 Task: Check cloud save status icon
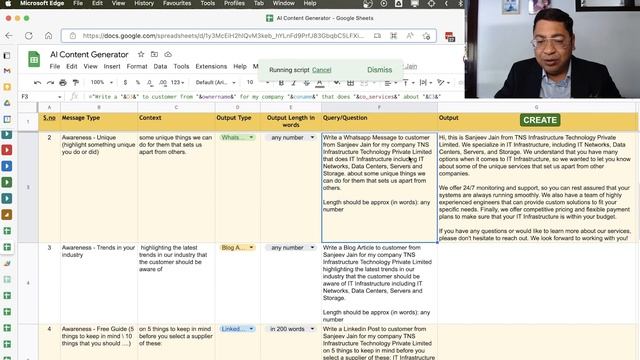168,54
